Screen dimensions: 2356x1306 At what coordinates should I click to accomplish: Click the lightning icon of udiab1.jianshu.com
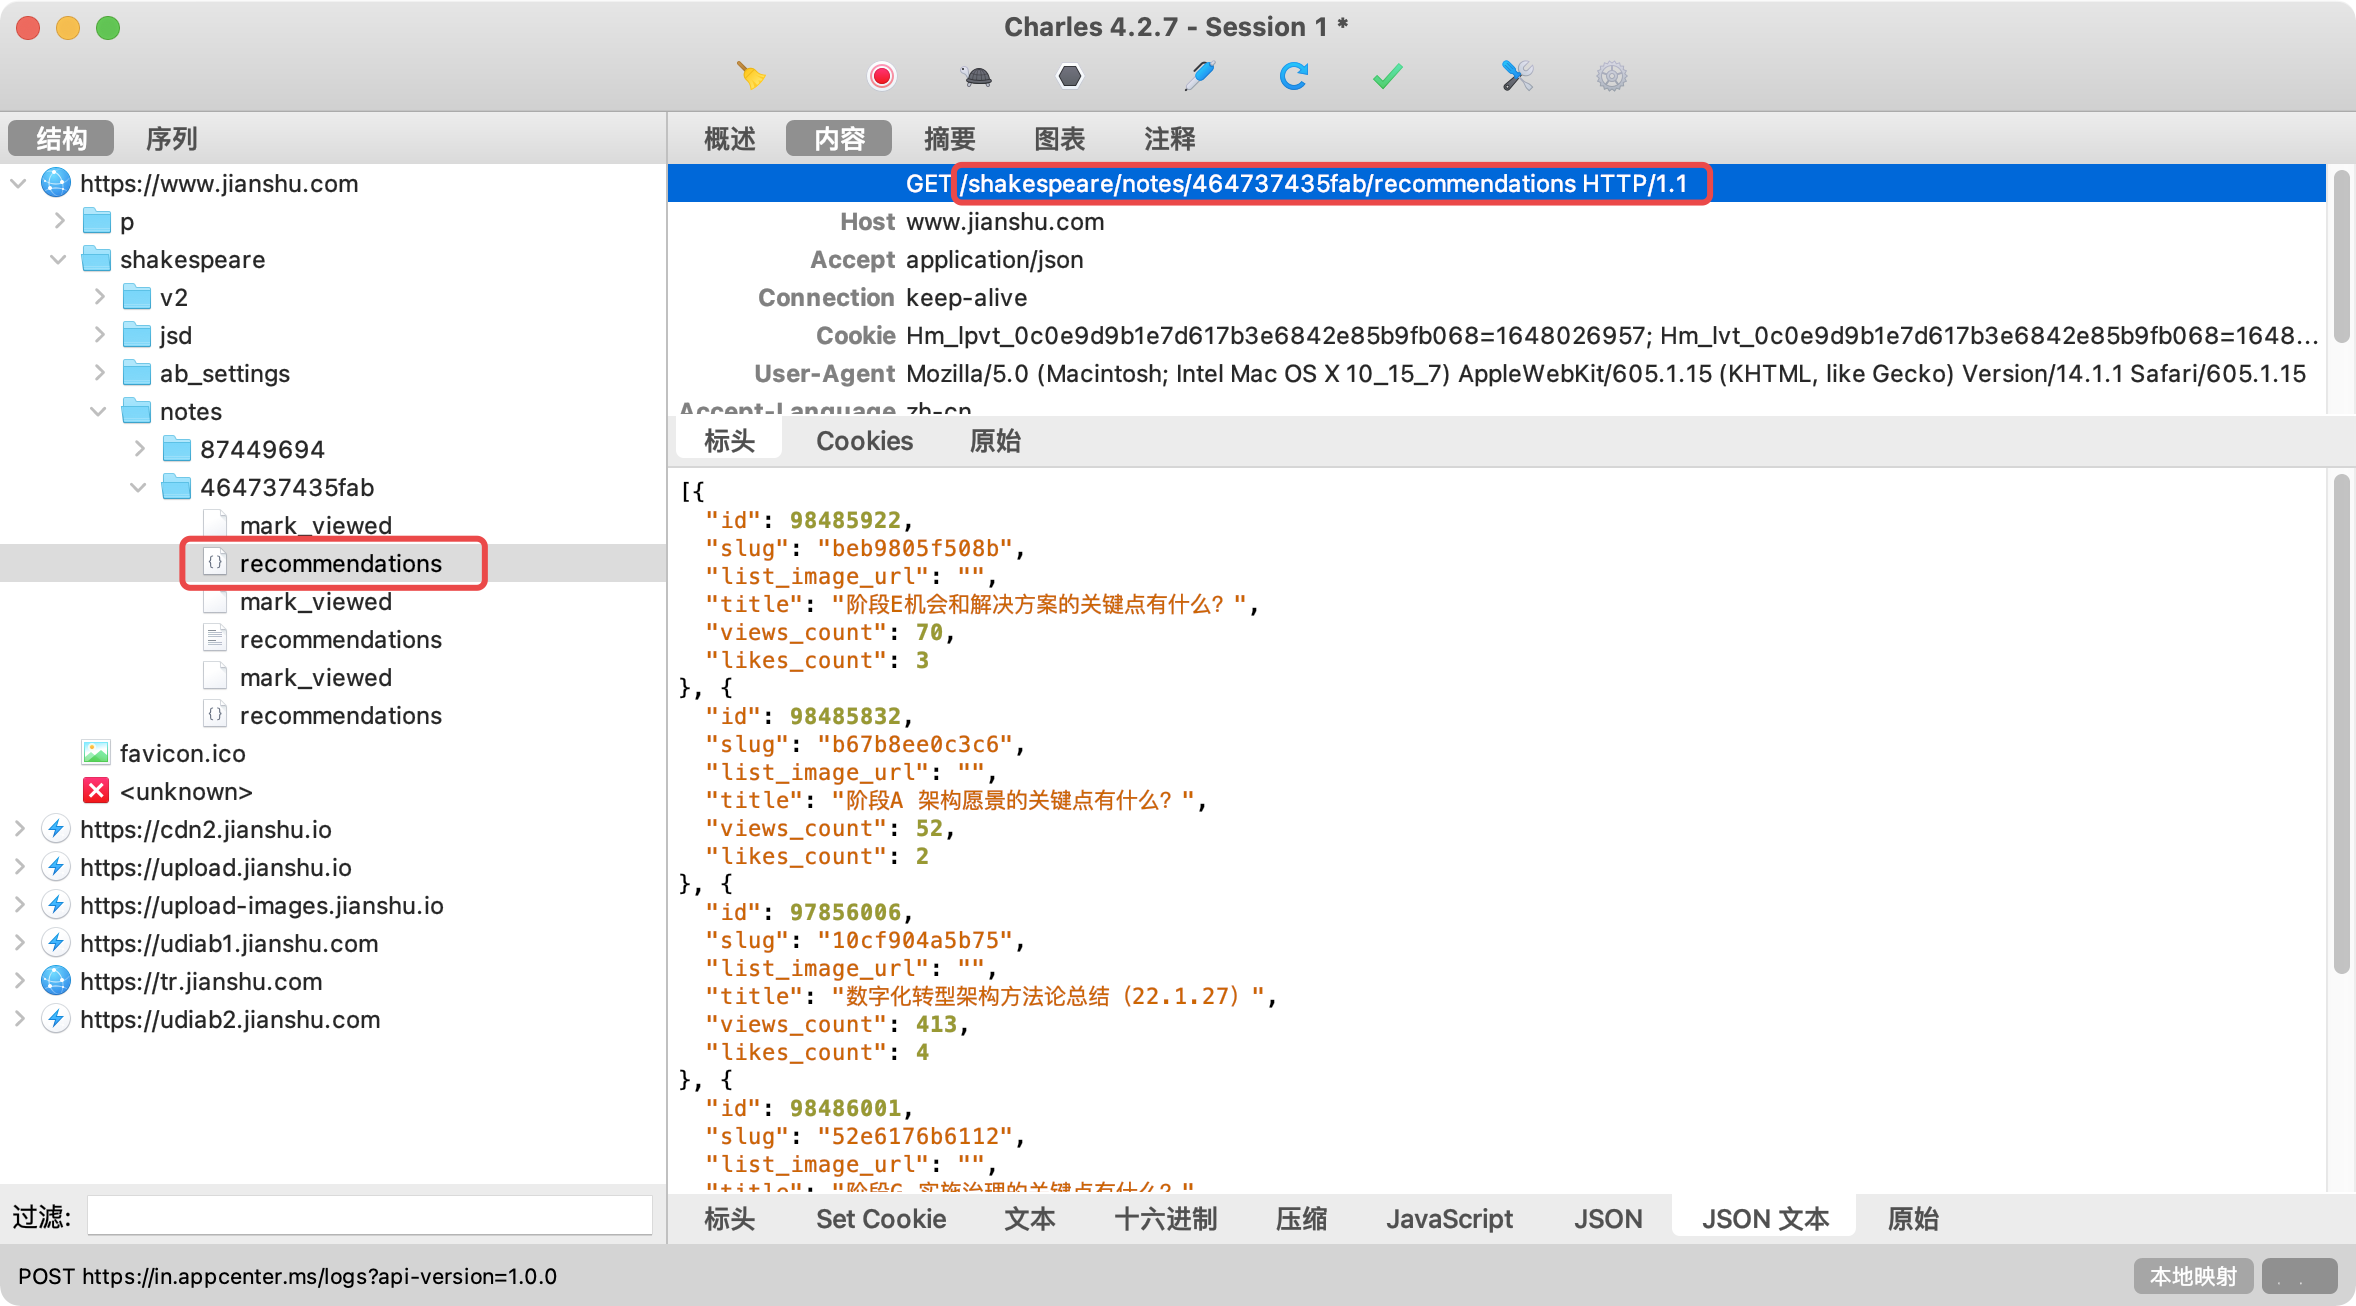click(x=56, y=943)
